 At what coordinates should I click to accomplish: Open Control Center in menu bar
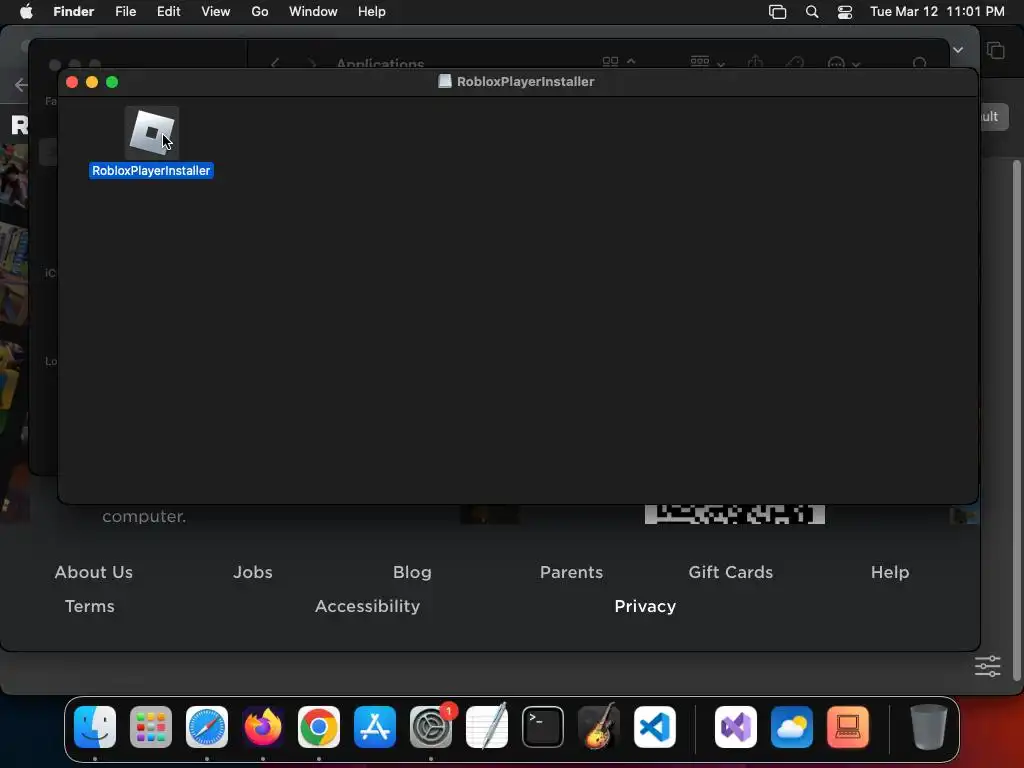click(845, 12)
